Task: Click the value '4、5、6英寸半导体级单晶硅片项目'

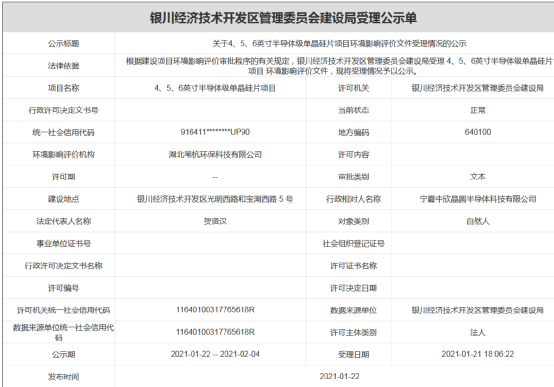Action: pyautogui.click(x=215, y=88)
